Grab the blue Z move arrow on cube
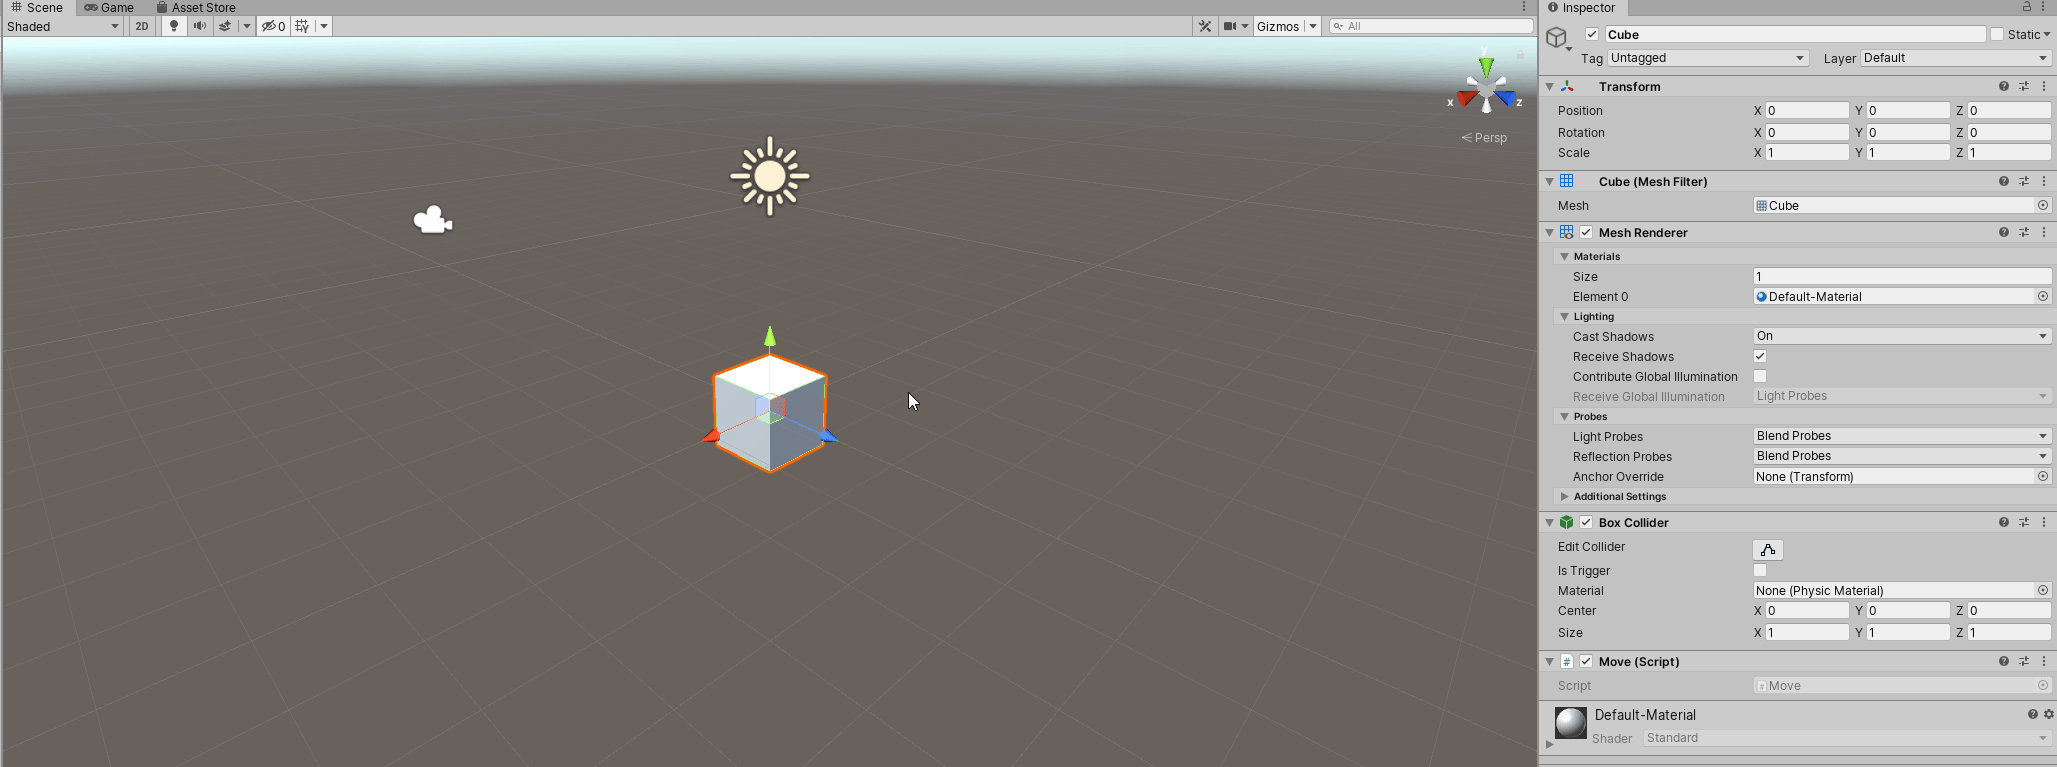Viewport: 2057px width, 767px height. pyautogui.click(x=828, y=435)
